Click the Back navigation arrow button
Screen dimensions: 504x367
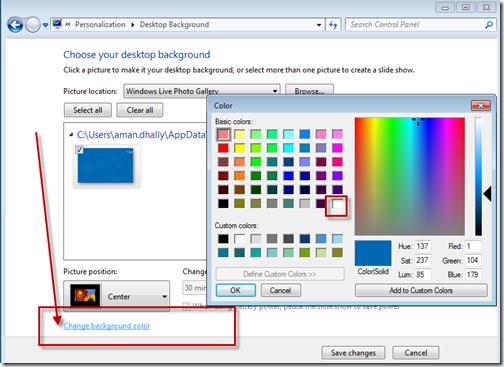point(15,25)
